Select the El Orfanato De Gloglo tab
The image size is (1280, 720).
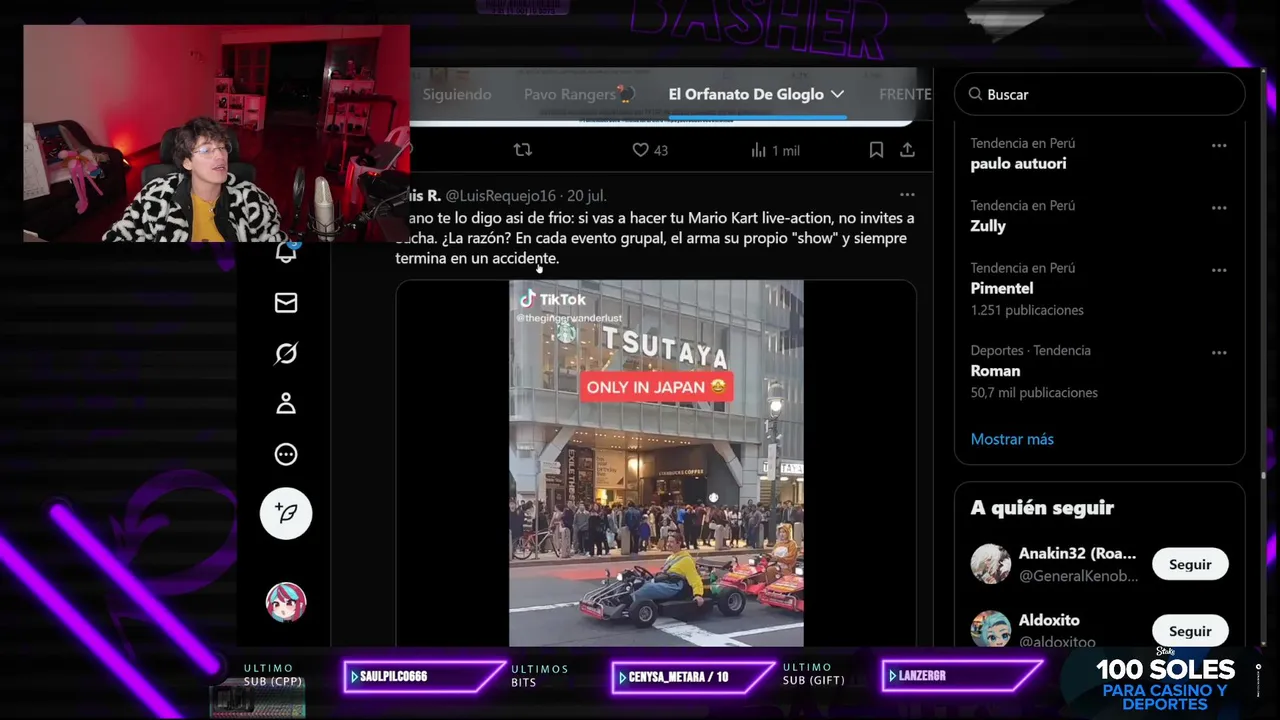coord(746,94)
